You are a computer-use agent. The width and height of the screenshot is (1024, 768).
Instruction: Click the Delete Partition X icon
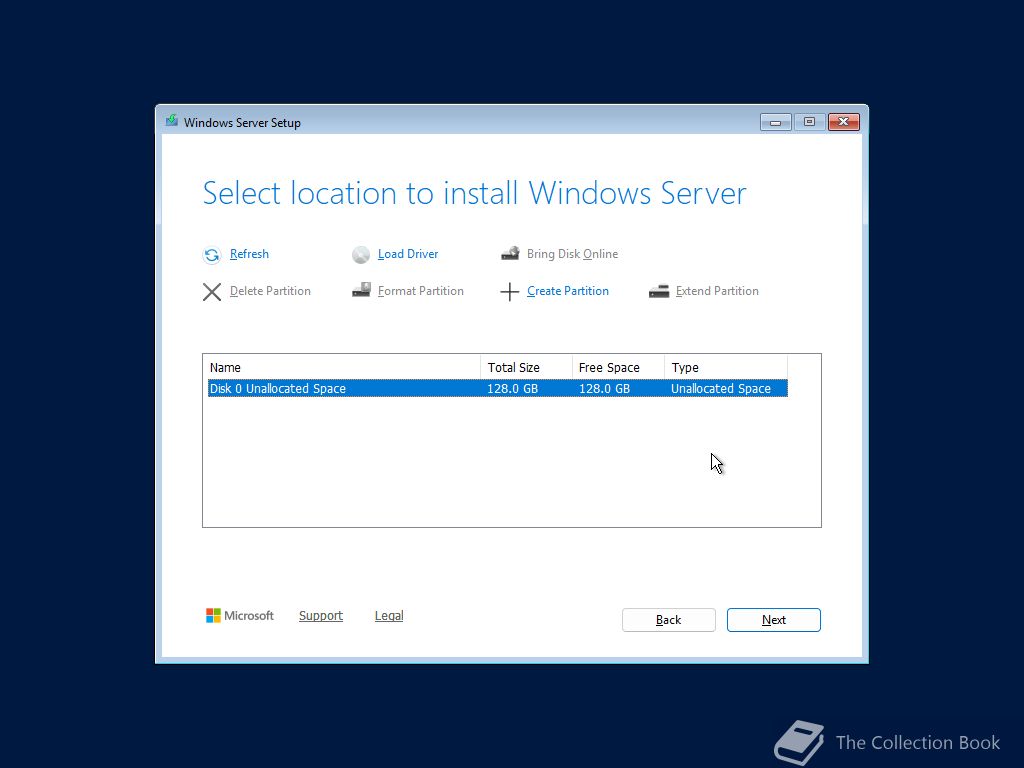coord(212,292)
